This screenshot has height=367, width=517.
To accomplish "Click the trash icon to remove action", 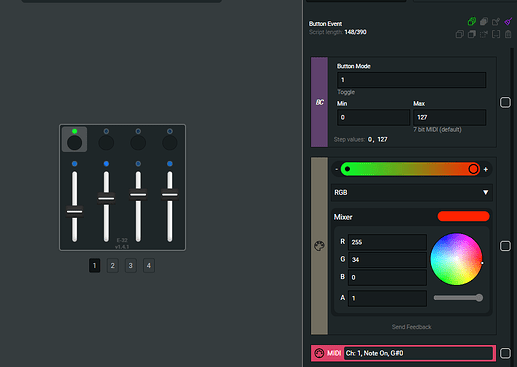I will (508, 34).
